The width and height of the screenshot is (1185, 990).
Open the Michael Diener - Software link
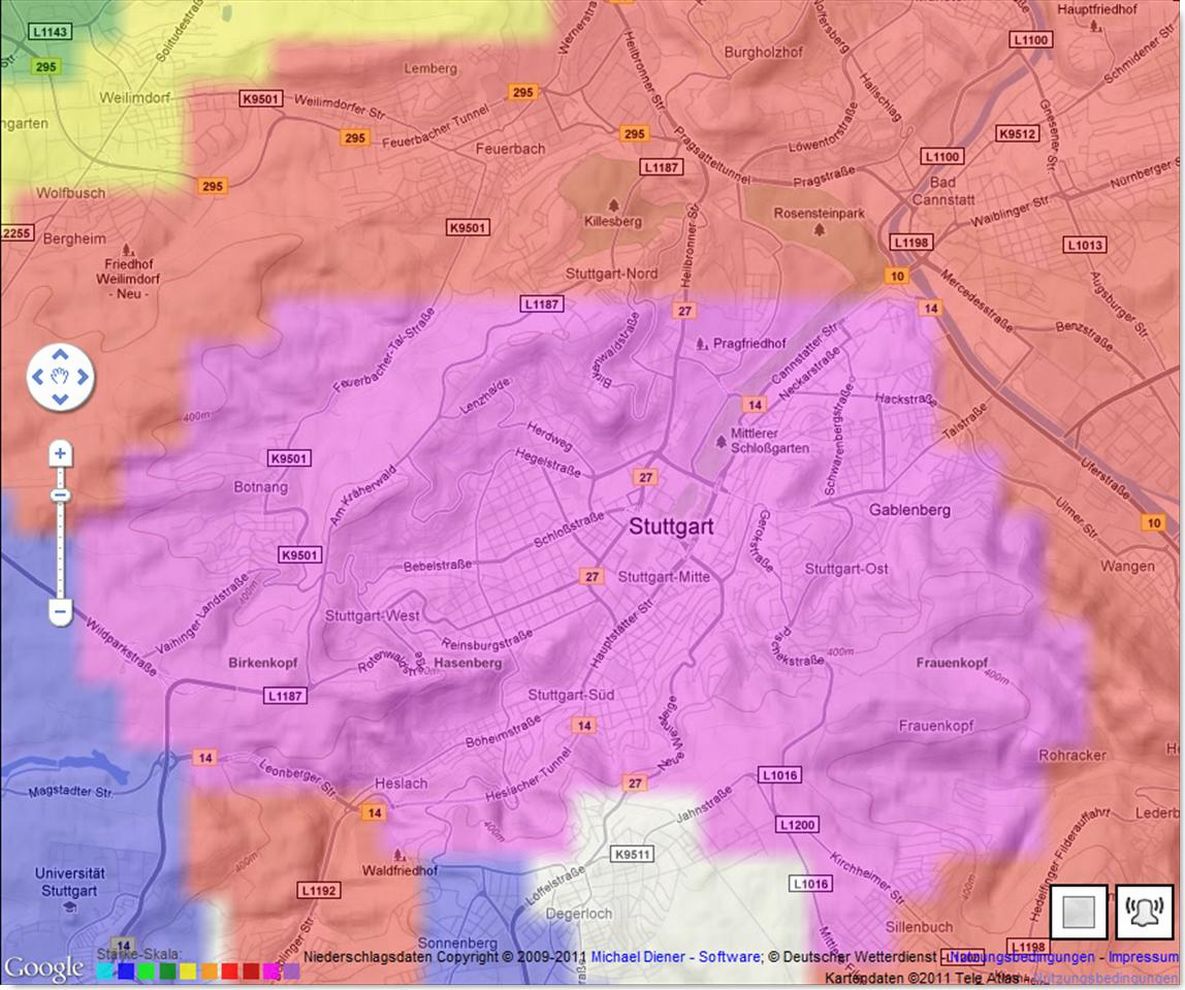[x=674, y=957]
